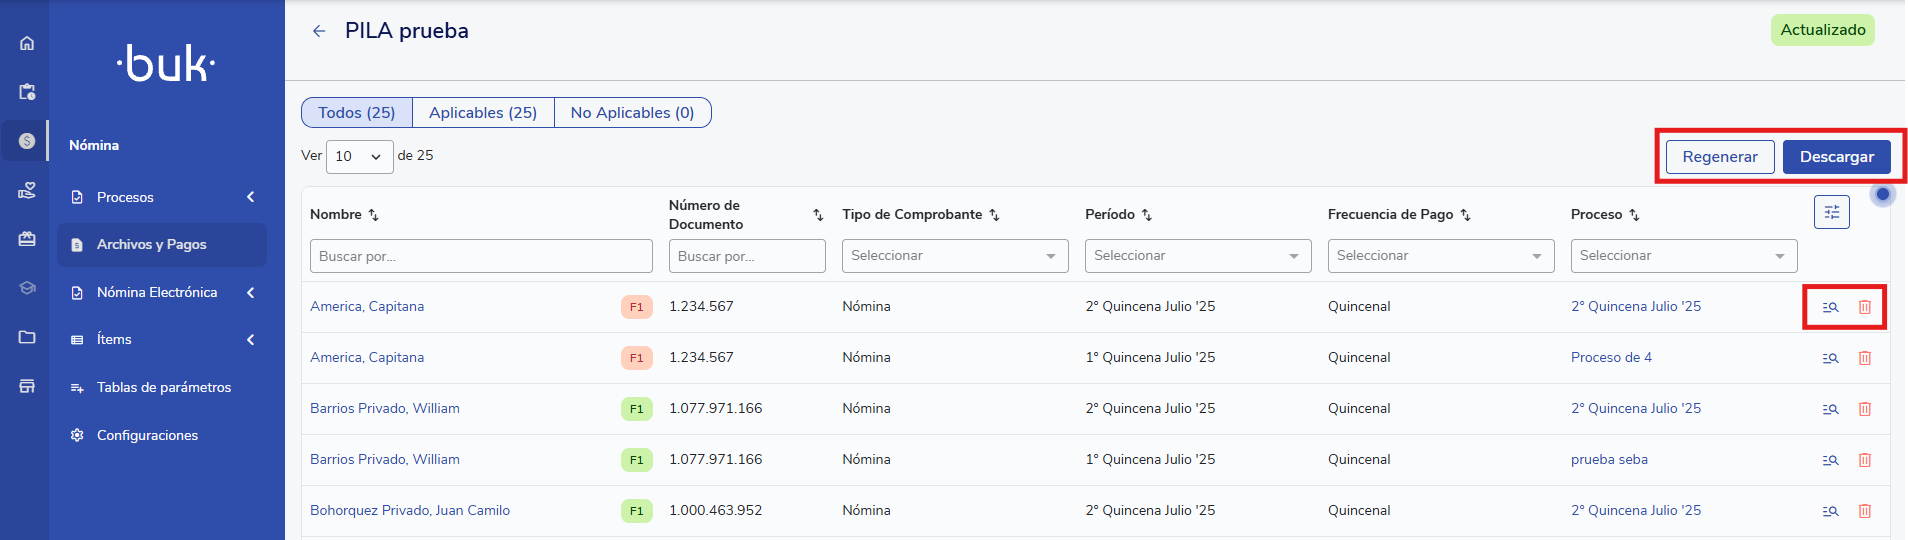Click the Descargar button
Screen dimensions: 1908x540
tap(1836, 157)
